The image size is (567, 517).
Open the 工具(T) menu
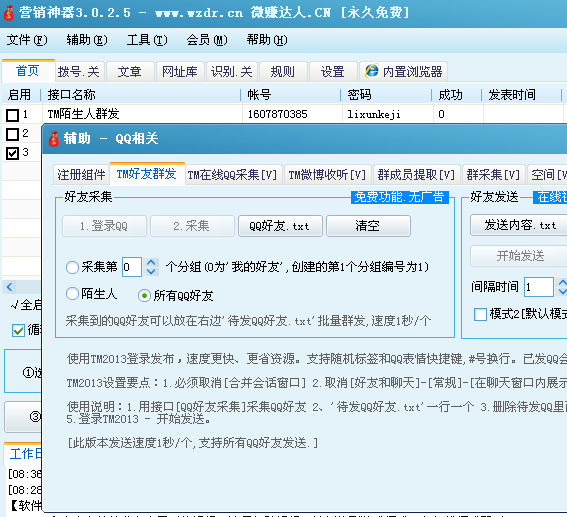coord(147,40)
